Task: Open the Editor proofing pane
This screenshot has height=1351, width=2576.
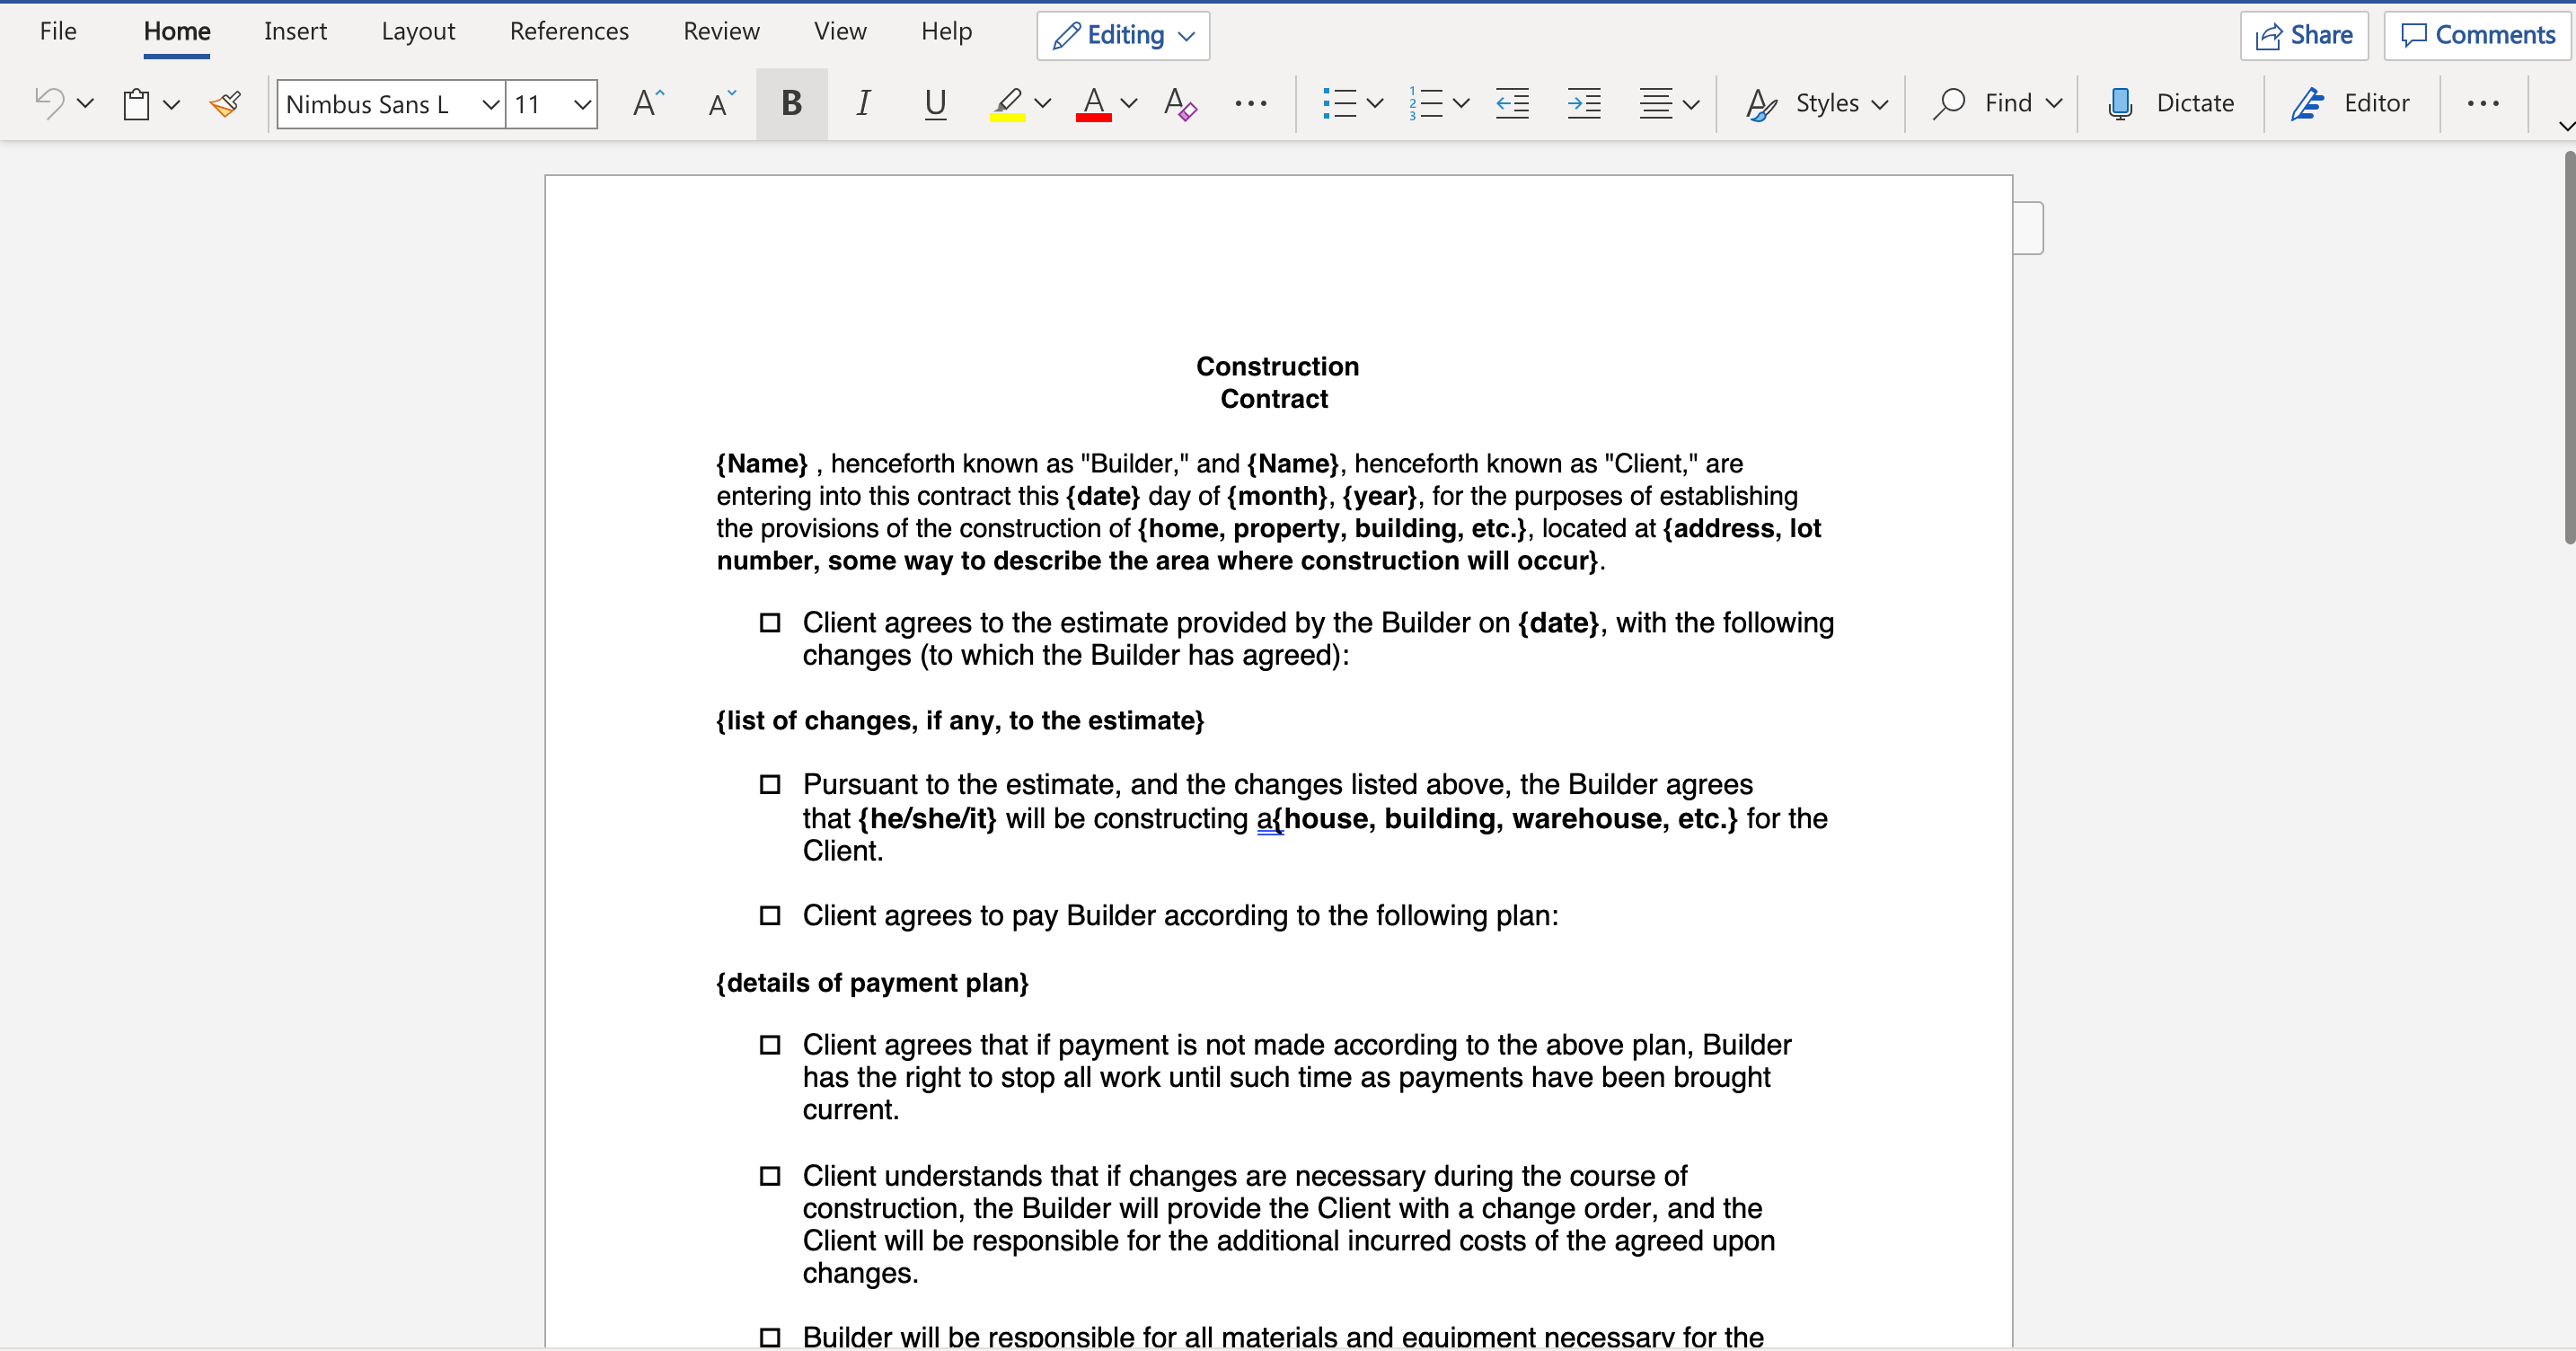Action: [2350, 103]
